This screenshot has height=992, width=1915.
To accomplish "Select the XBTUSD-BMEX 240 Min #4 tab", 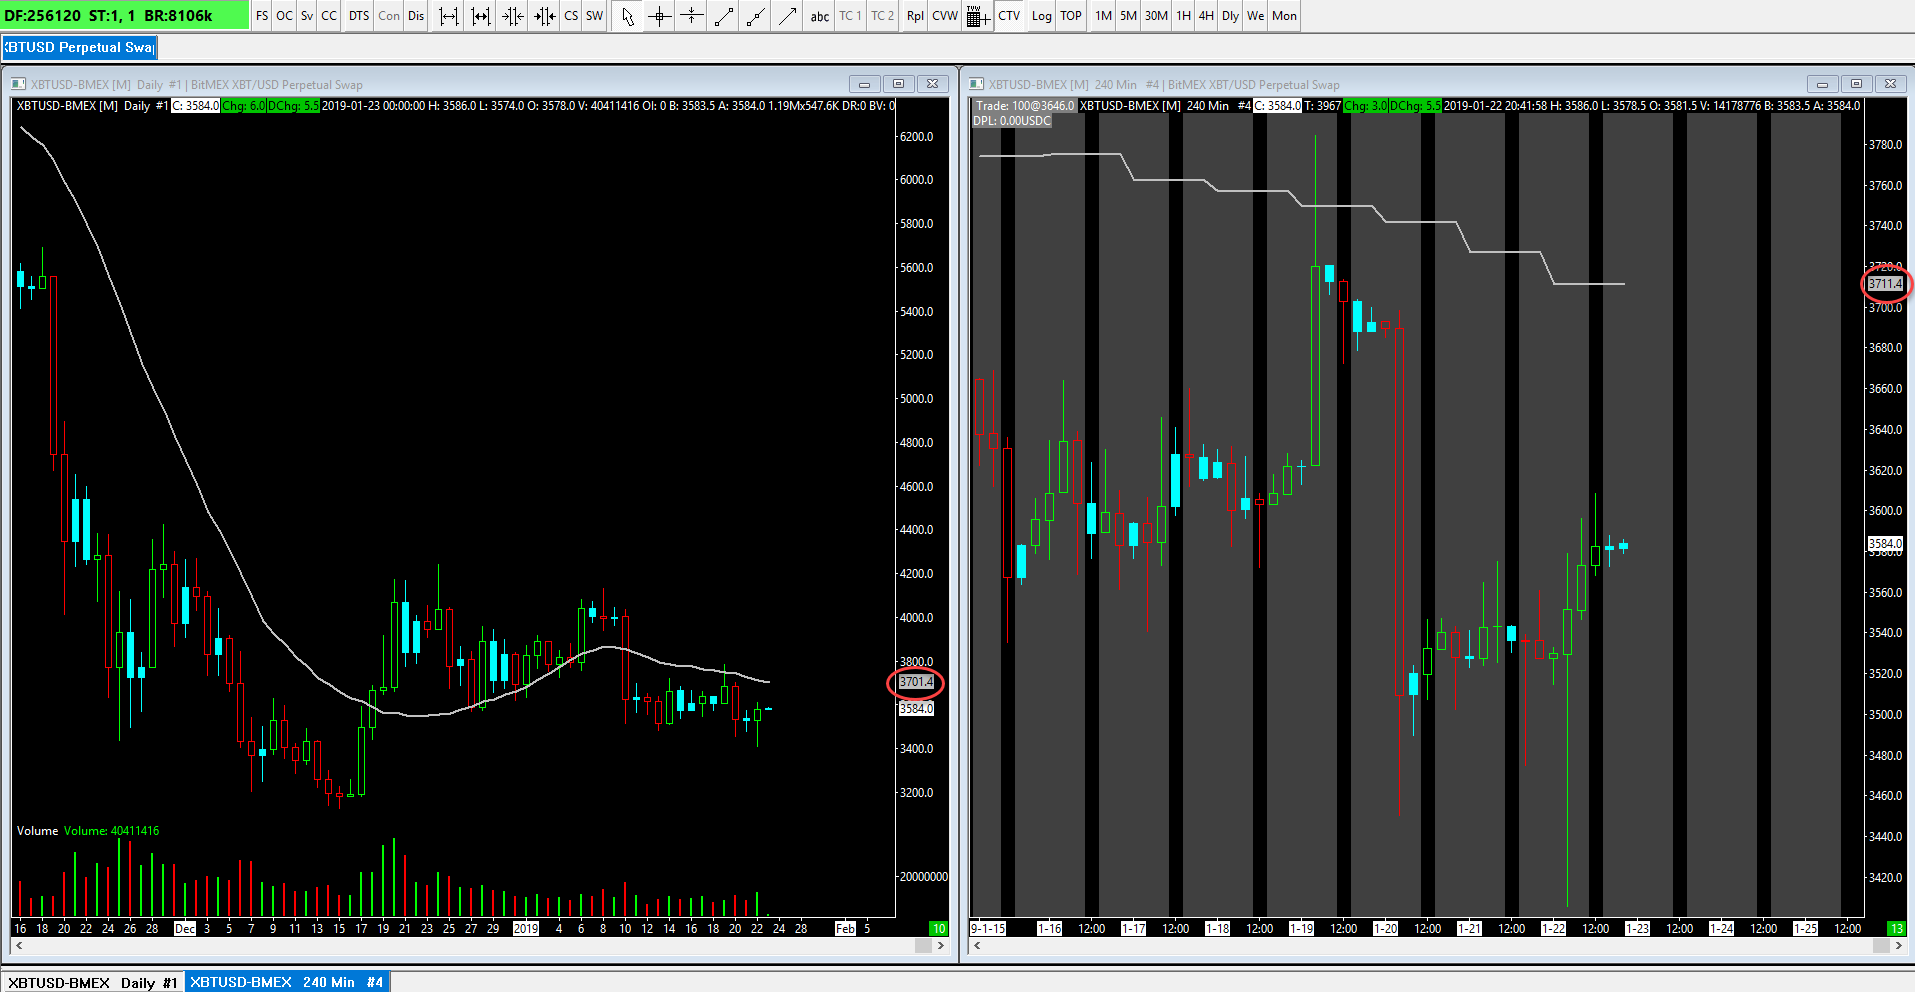I will point(287,983).
